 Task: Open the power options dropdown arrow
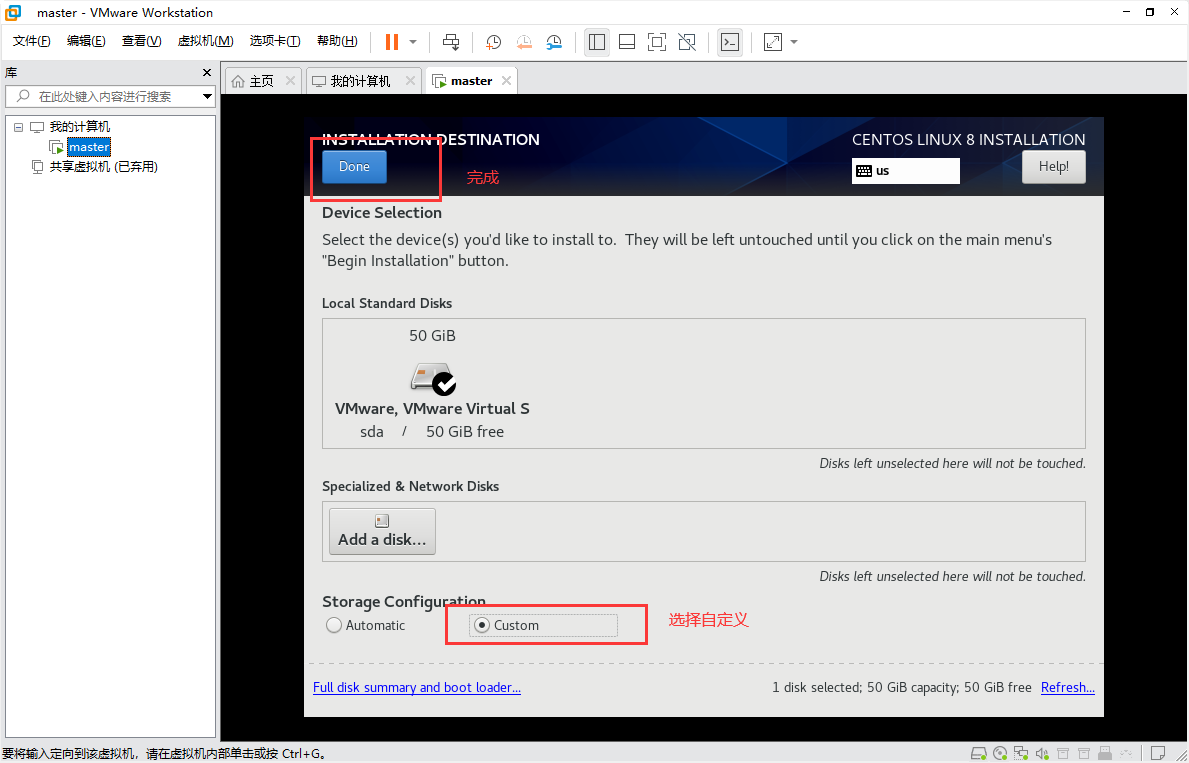point(413,42)
